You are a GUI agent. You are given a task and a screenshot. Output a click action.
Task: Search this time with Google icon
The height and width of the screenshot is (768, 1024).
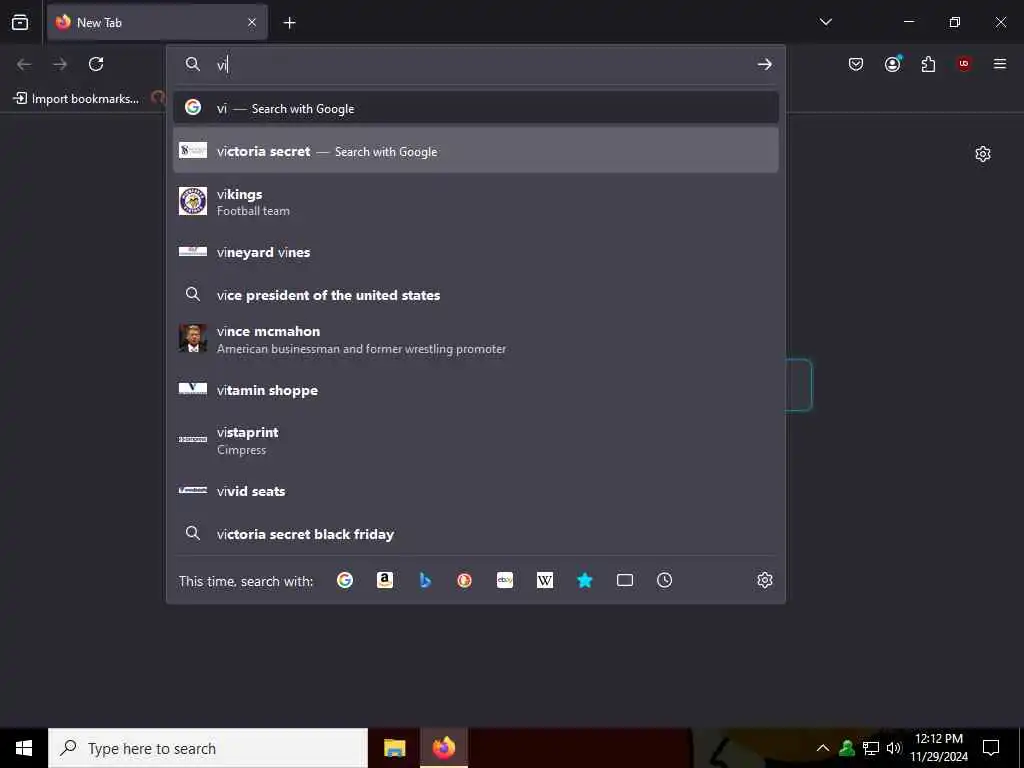coord(345,580)
